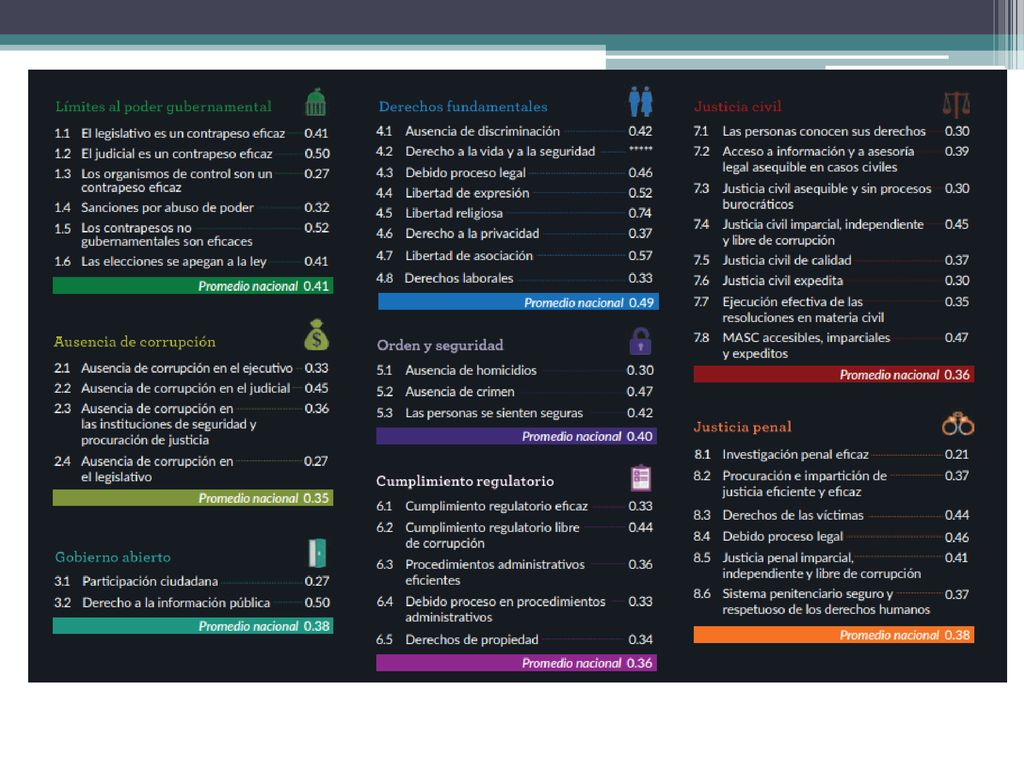Screen dimensions: 1024x768
Task: Click the 'Límites al poder gubernamental' heading
Action: 163,106
